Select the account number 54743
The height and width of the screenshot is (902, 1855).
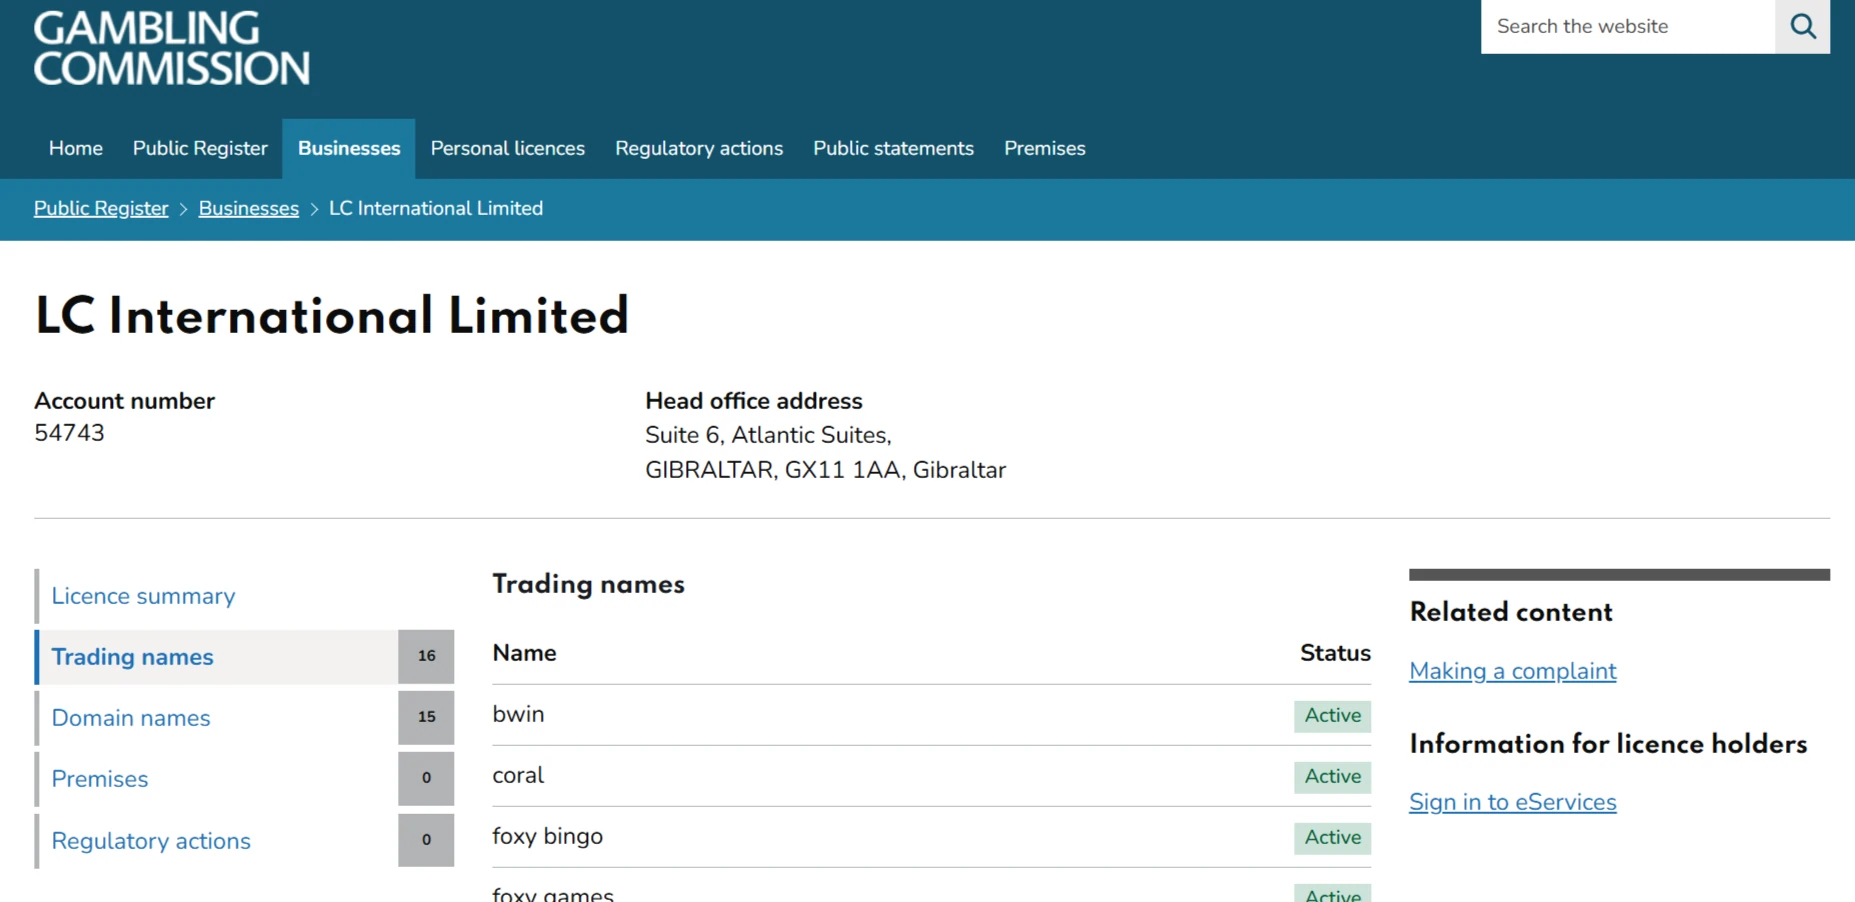point(69,433)
